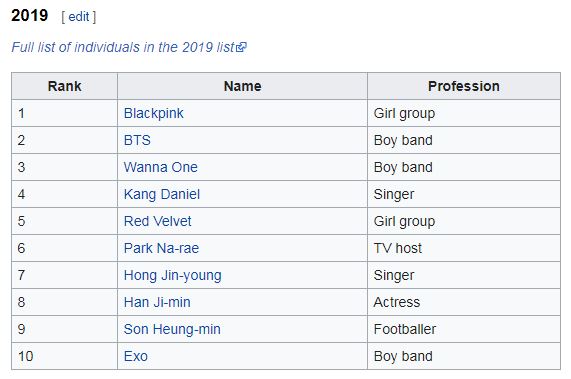
Task: Open the Exo link in row 10
Action: [135, 356]
